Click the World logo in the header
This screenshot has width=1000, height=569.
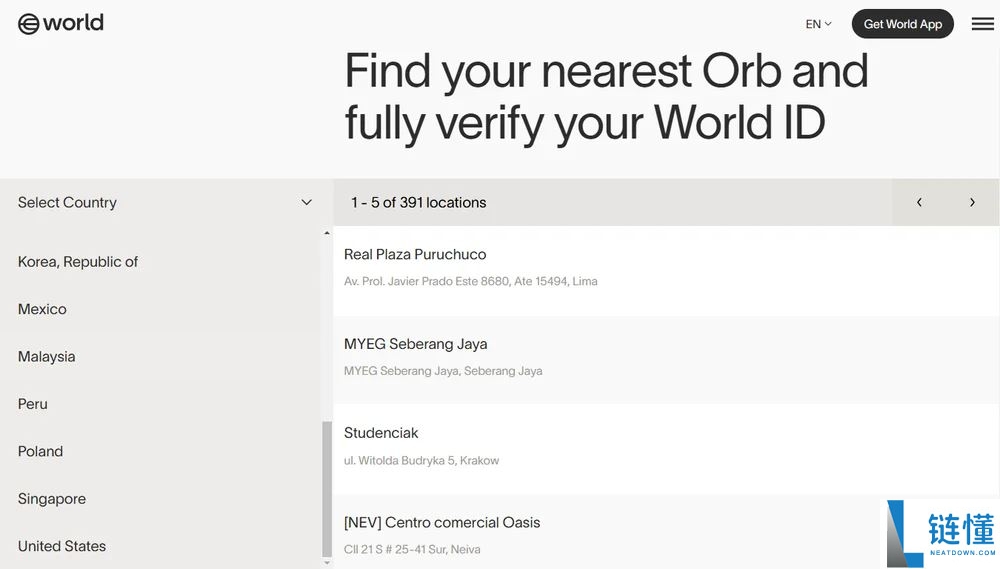point(61,24)
